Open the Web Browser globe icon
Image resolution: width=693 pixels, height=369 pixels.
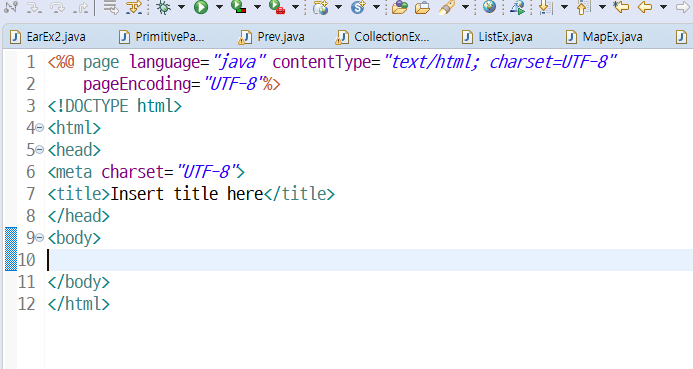[x=489, y=6]
